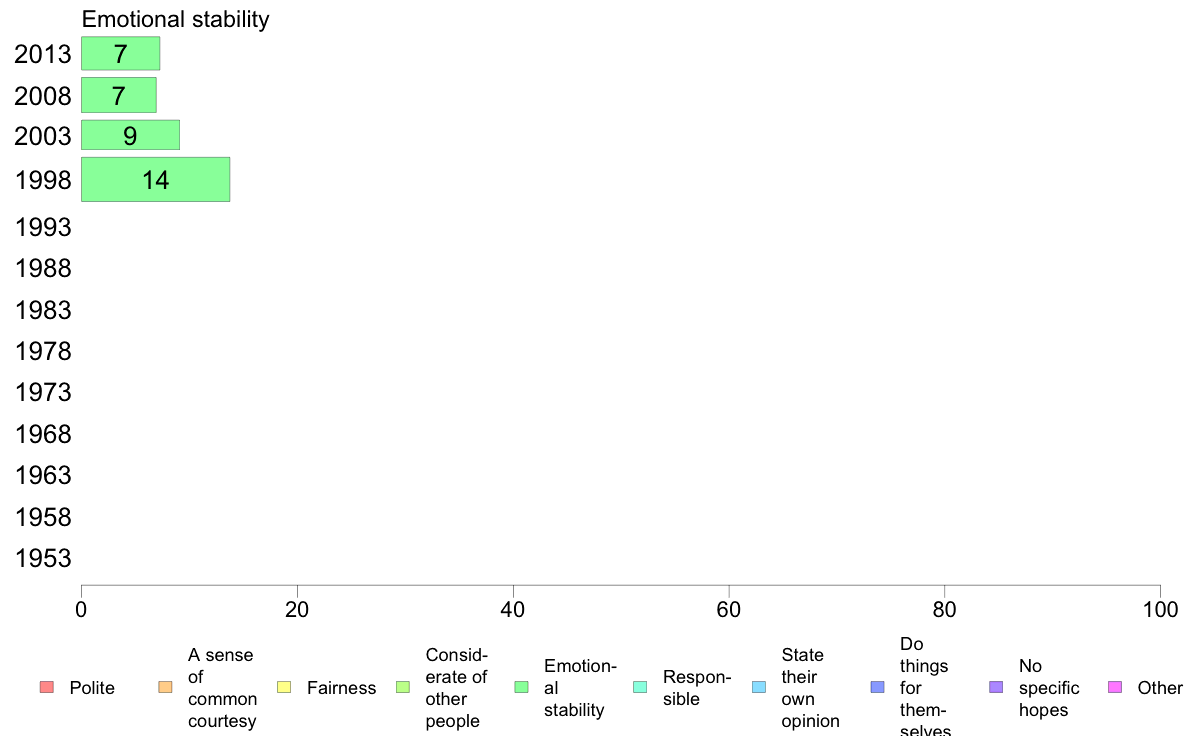Click the Polite legend color swatch
Viewport: 1188px width, 736px height.
coord(47,687)
